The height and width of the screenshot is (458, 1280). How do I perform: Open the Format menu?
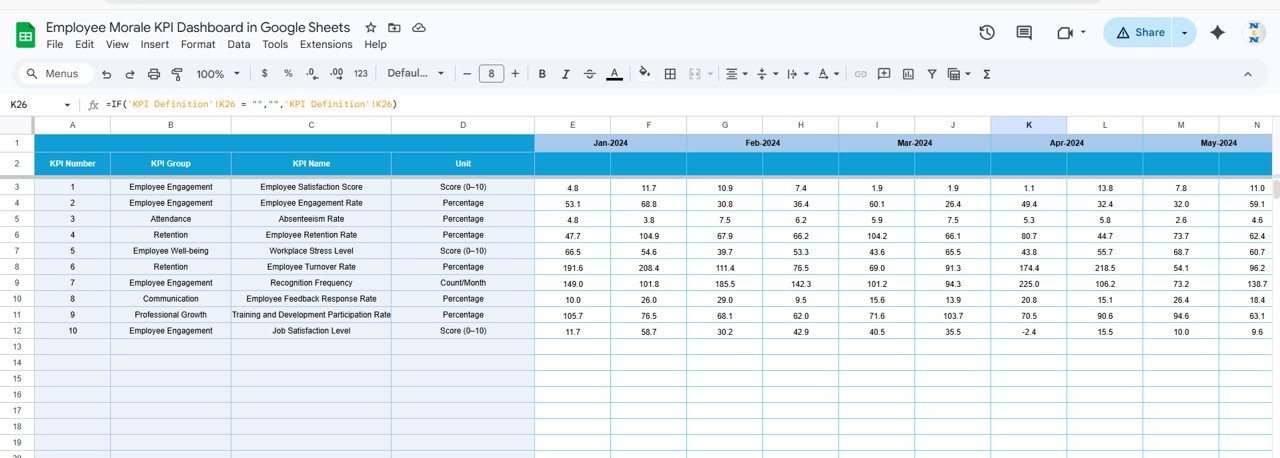[198, 45]
